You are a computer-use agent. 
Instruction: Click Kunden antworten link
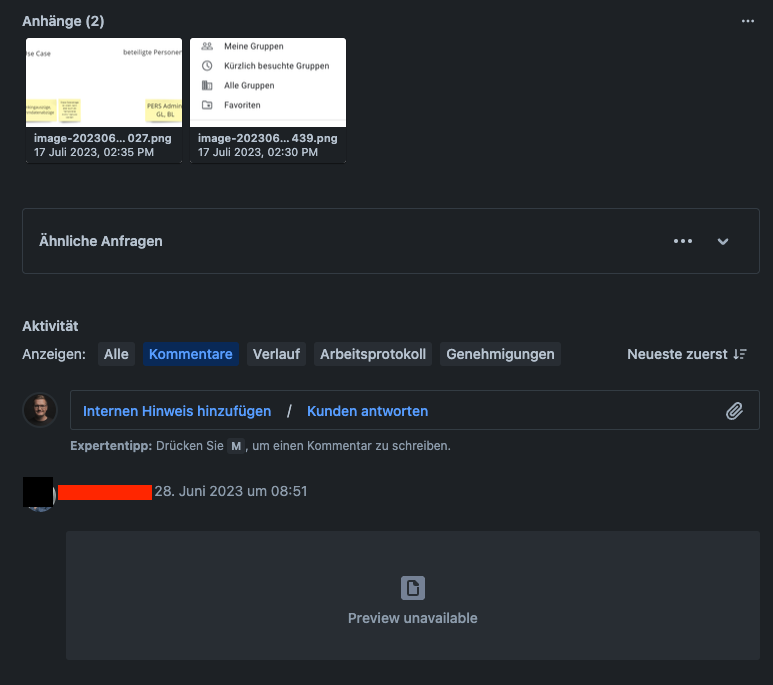coord(367,411)
